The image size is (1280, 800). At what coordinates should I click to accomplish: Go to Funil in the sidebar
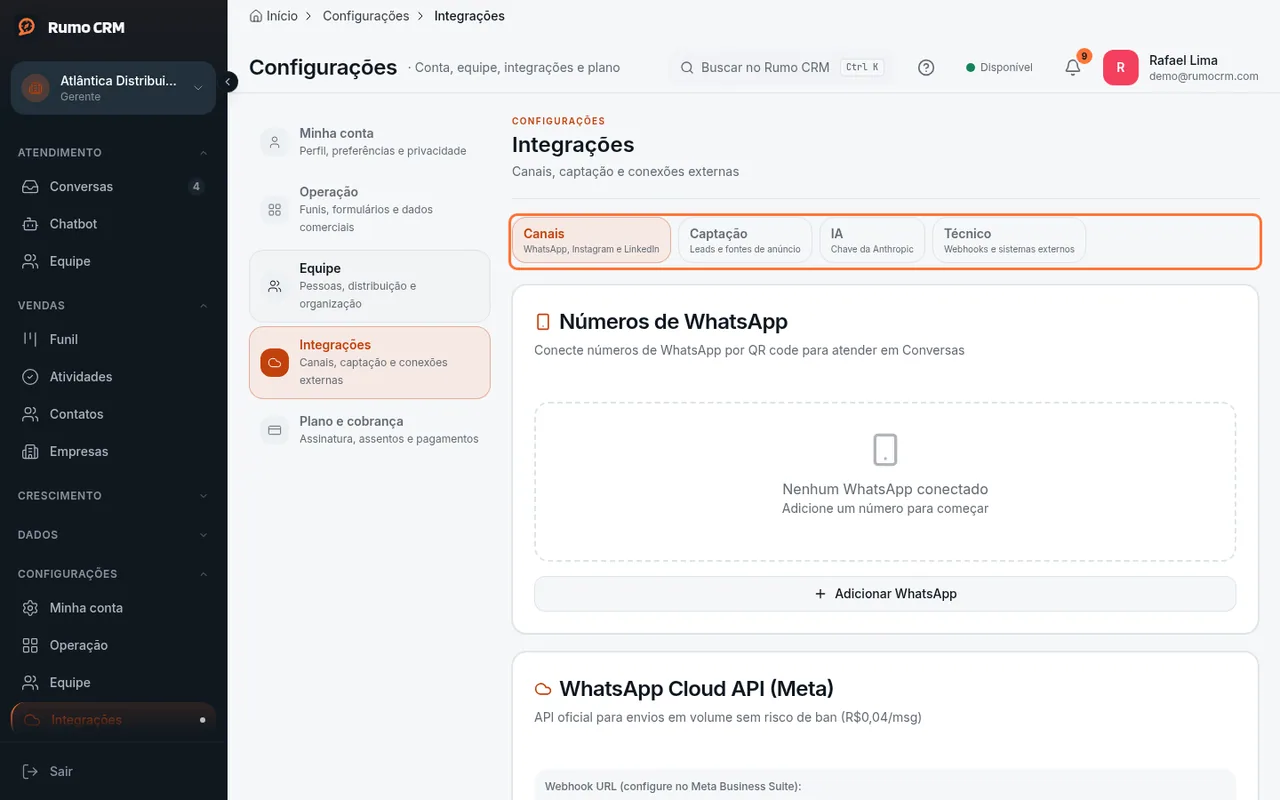113,339
